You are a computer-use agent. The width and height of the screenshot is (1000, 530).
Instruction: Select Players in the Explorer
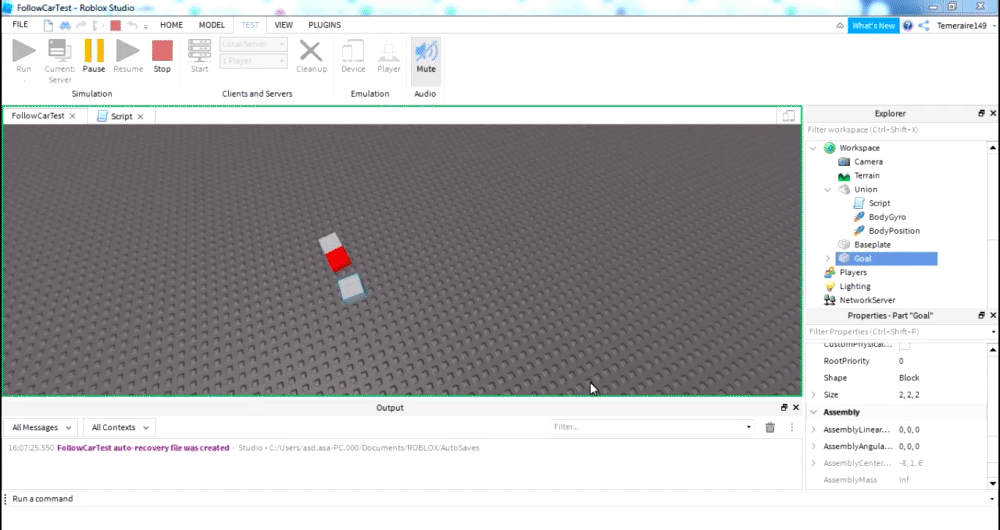(853, 272)
